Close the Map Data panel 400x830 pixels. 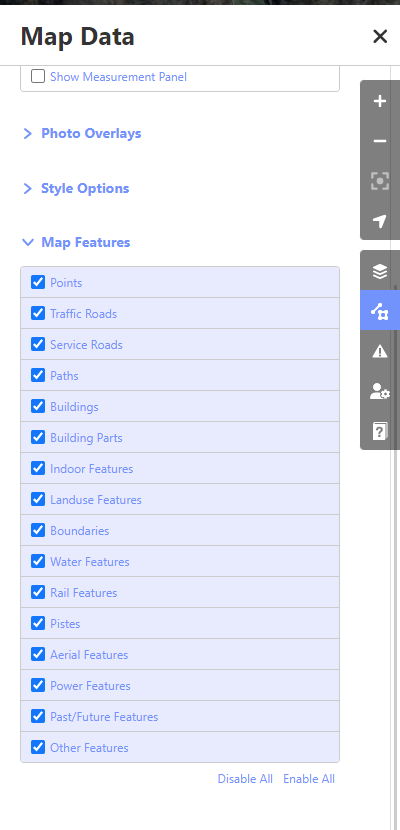coord(380,37)
